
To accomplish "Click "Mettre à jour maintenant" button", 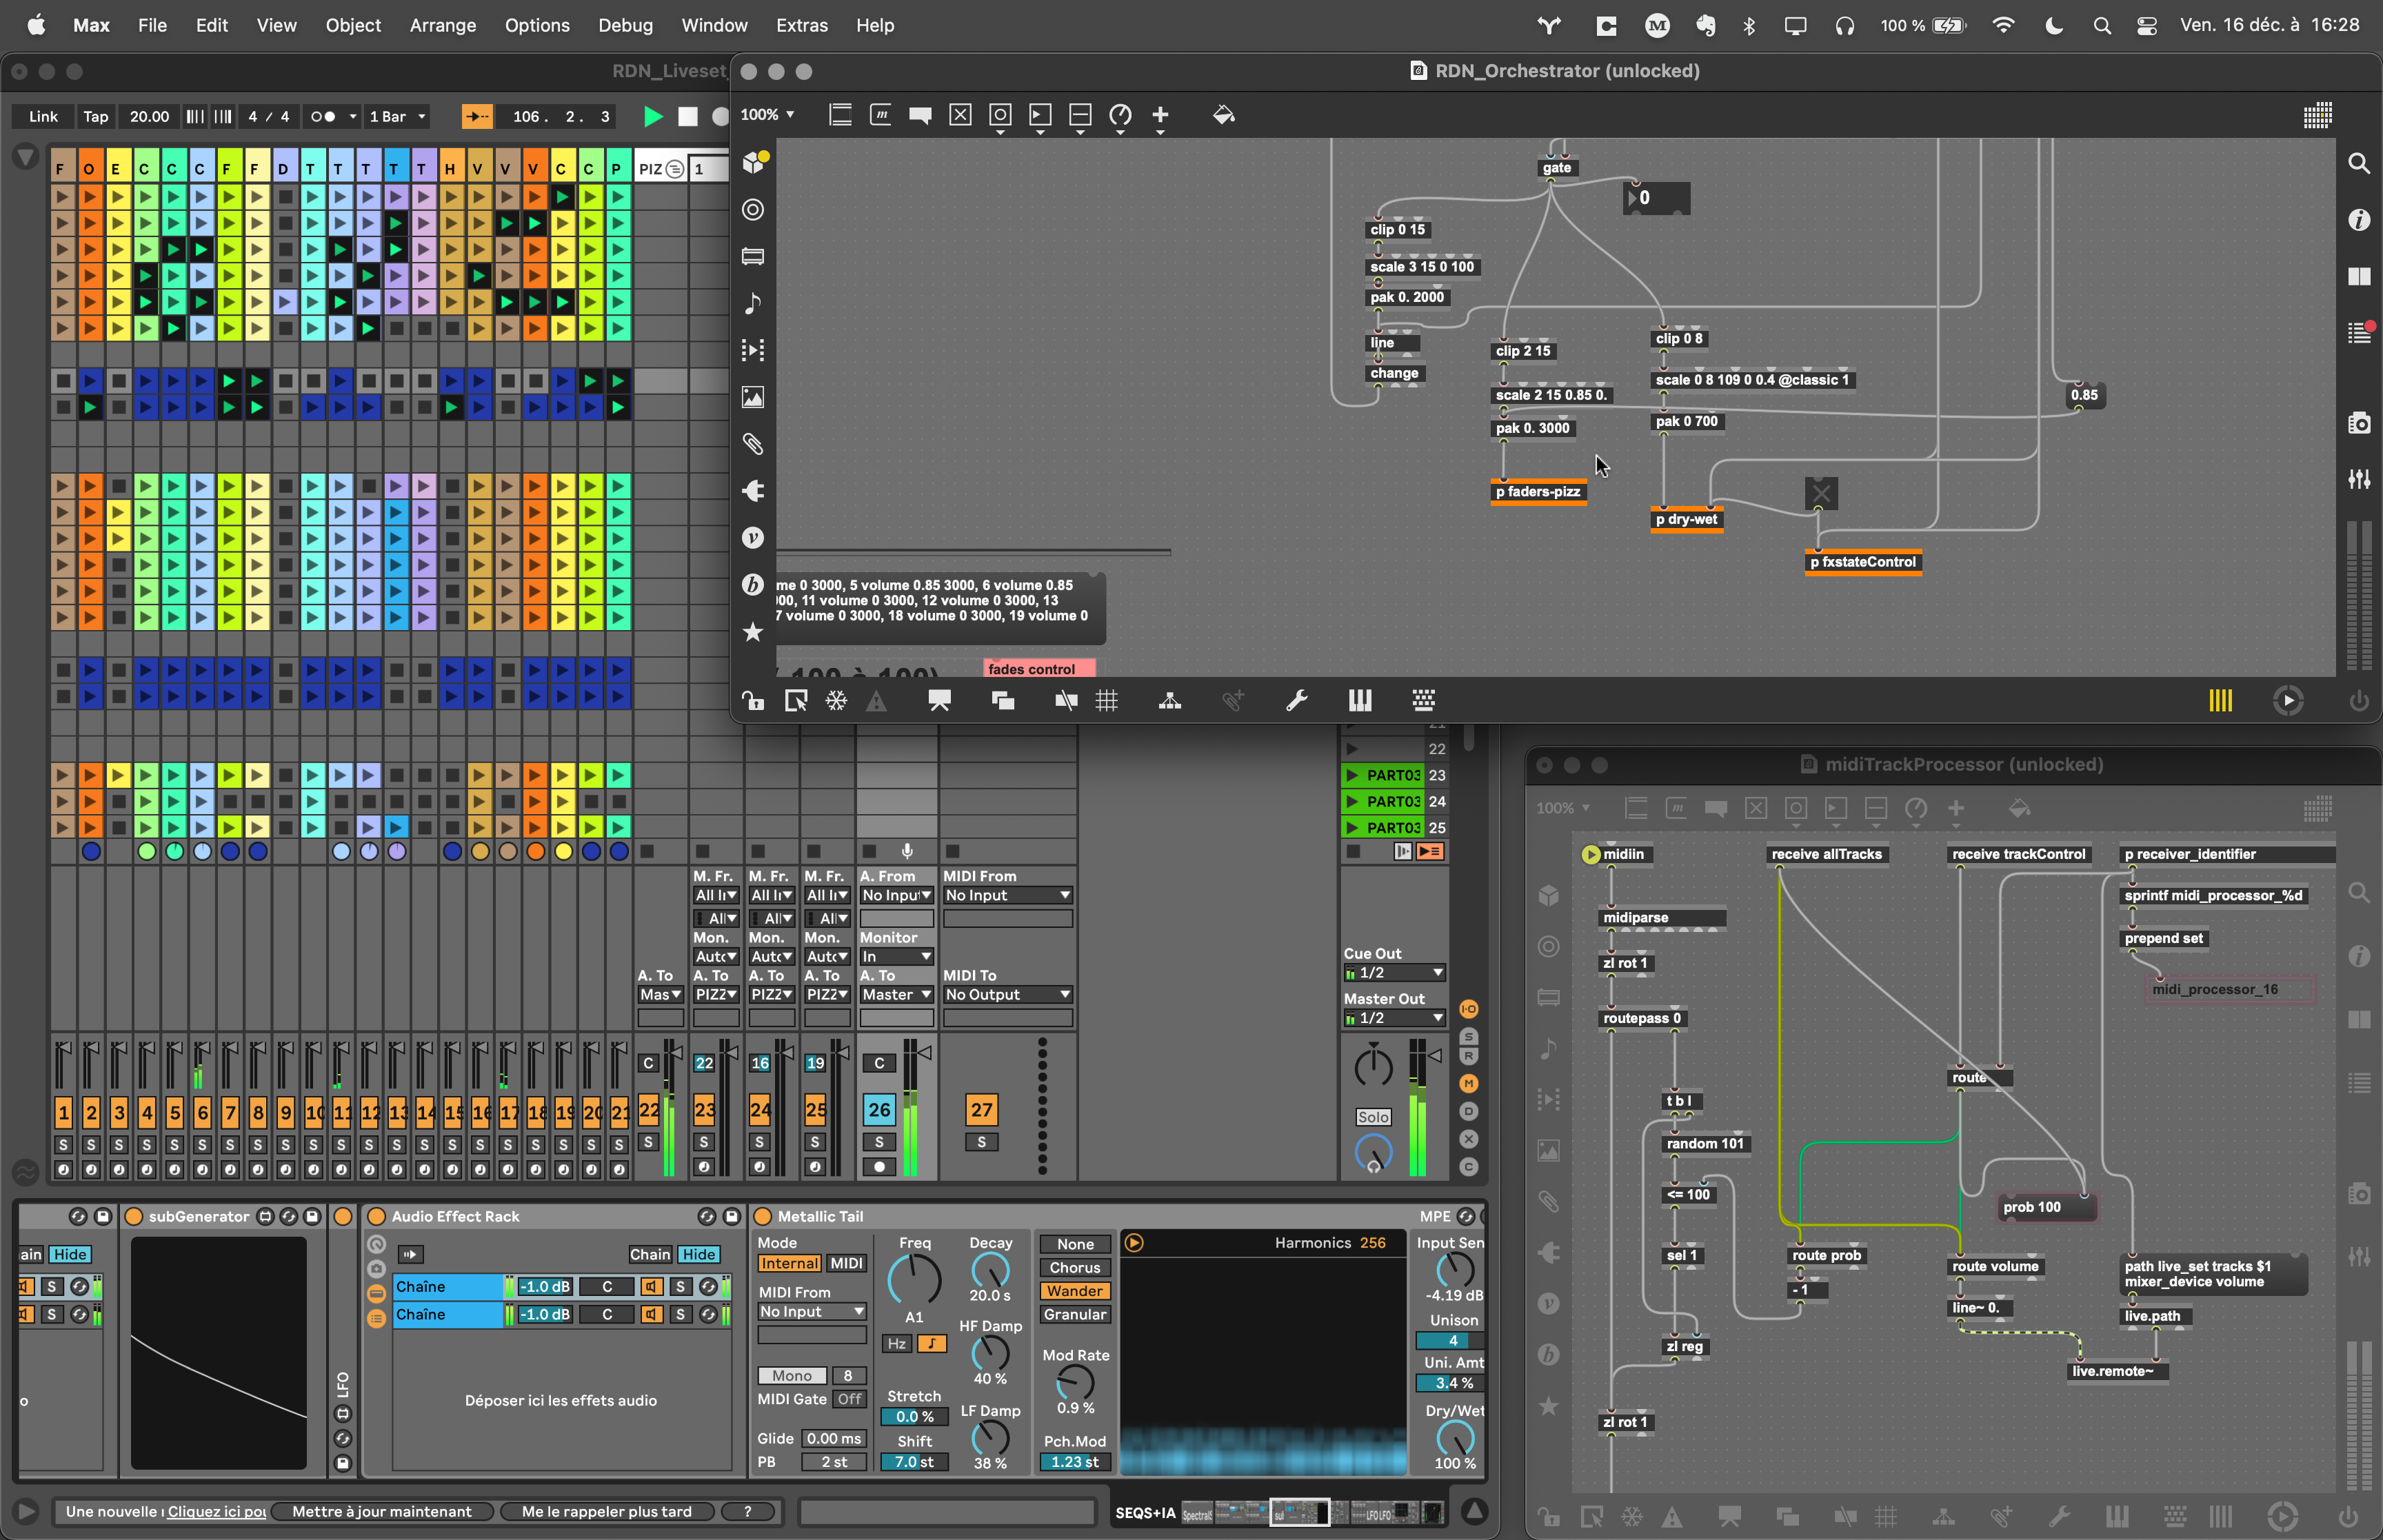I will [381, 1511].
